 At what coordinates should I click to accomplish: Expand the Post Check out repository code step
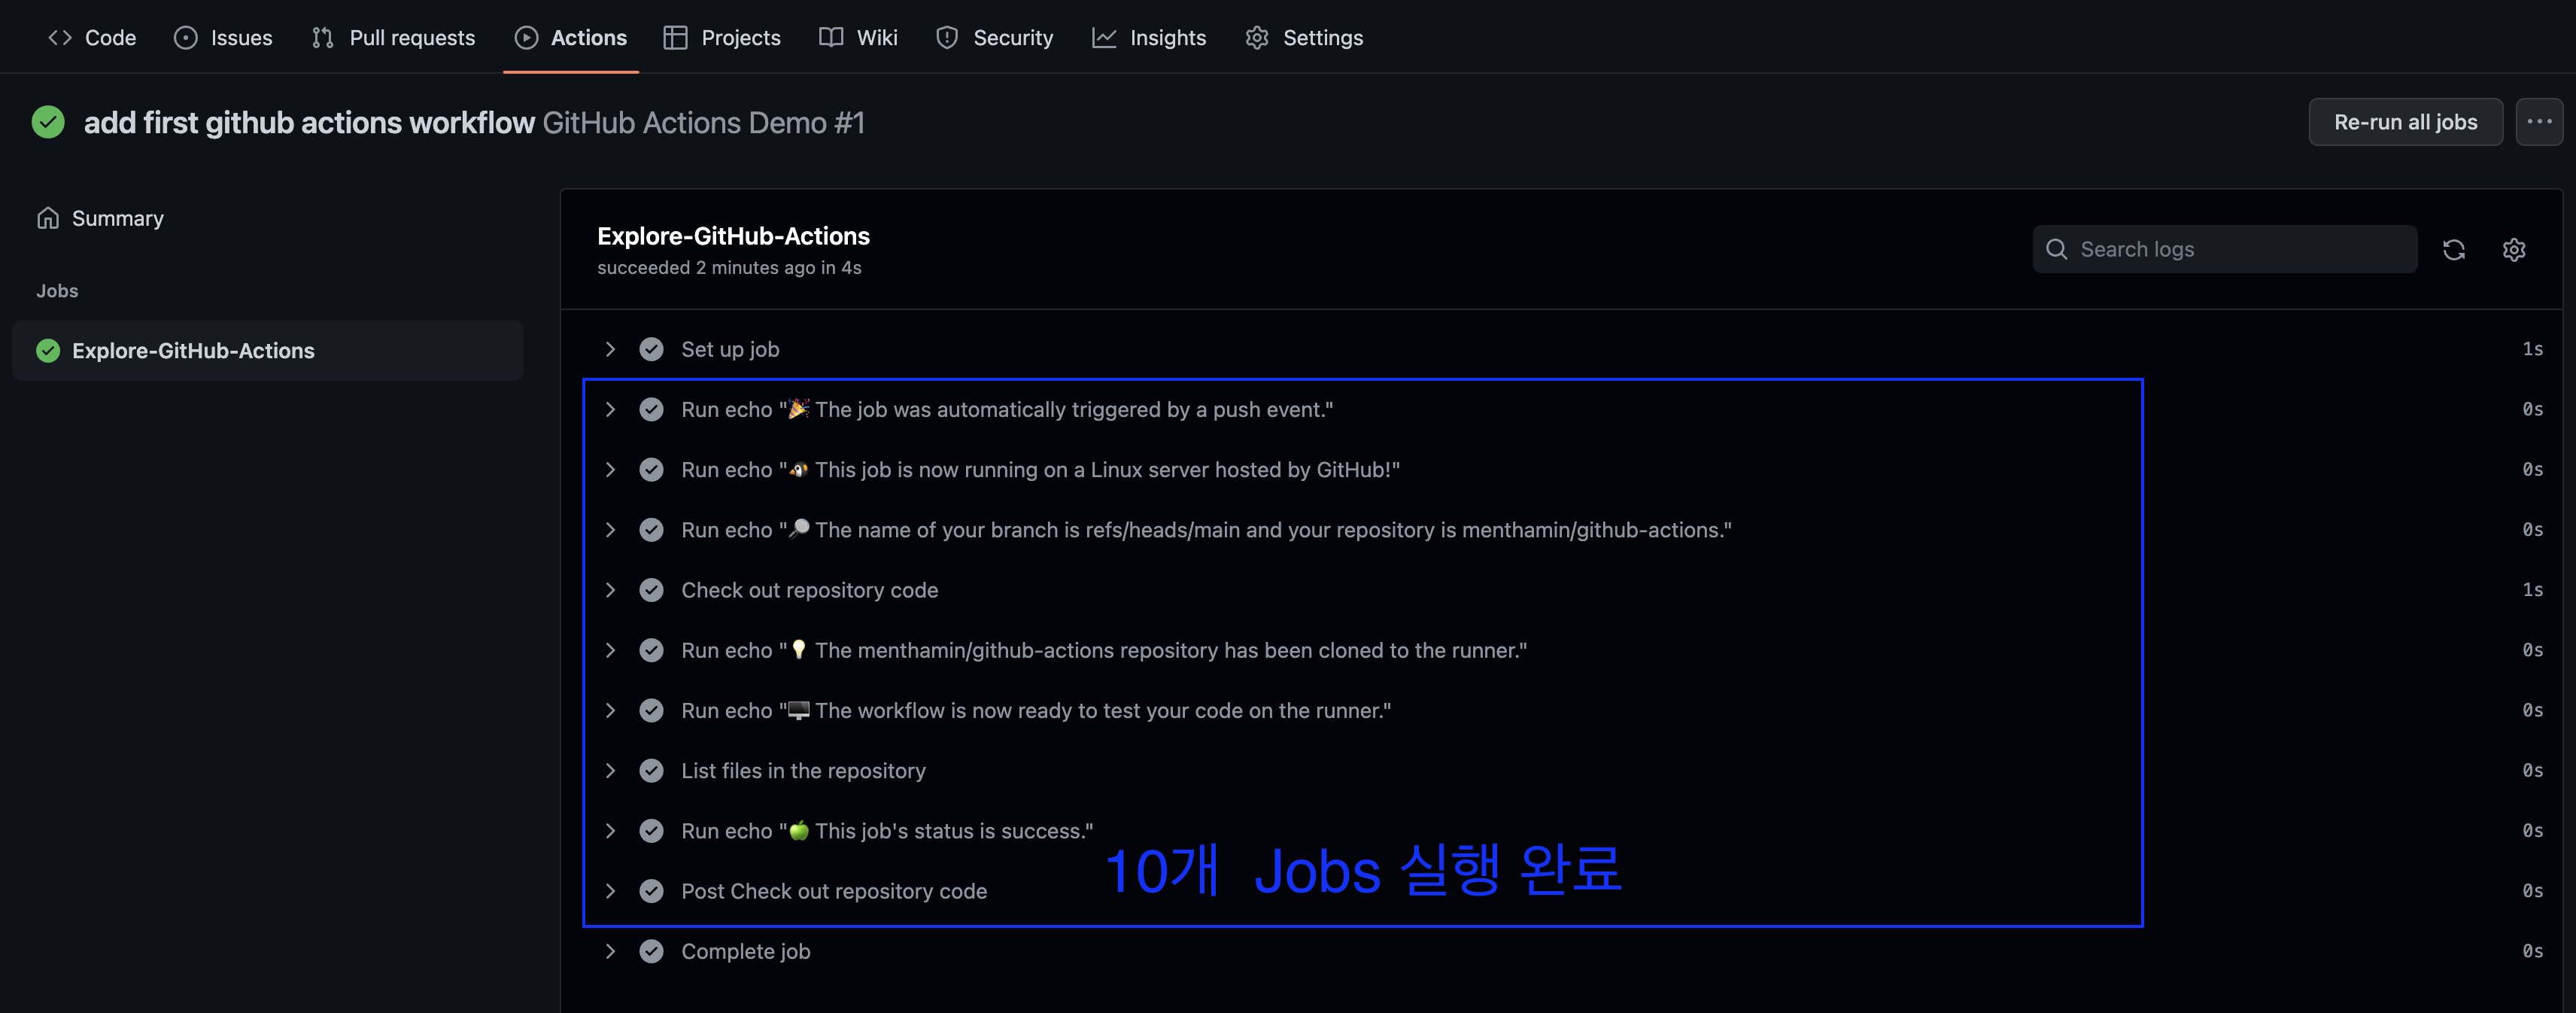click(x=610, y=891)
